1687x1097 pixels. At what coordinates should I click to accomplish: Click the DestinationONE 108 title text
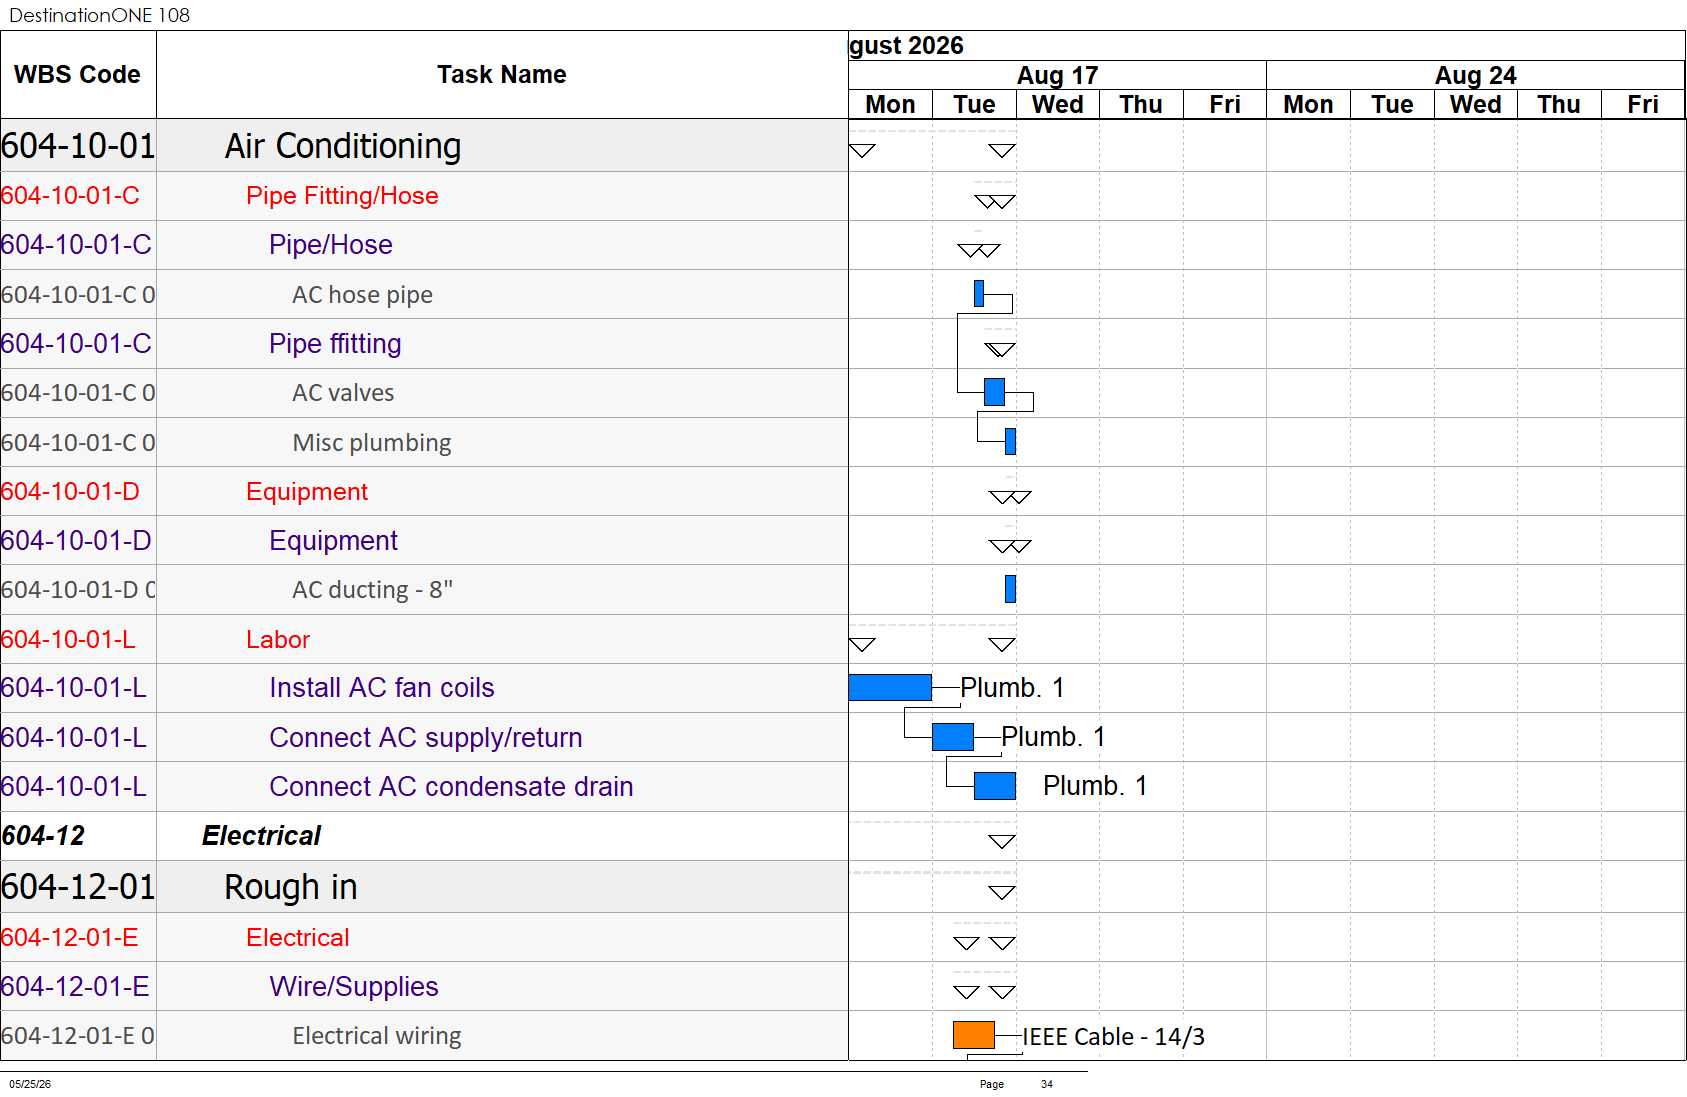point(99,15)
